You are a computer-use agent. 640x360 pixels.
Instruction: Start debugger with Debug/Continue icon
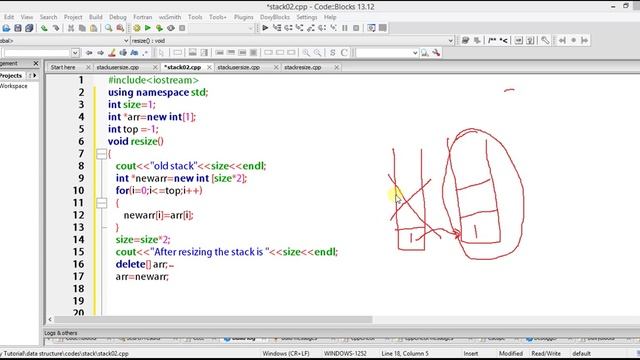point(265,28)
